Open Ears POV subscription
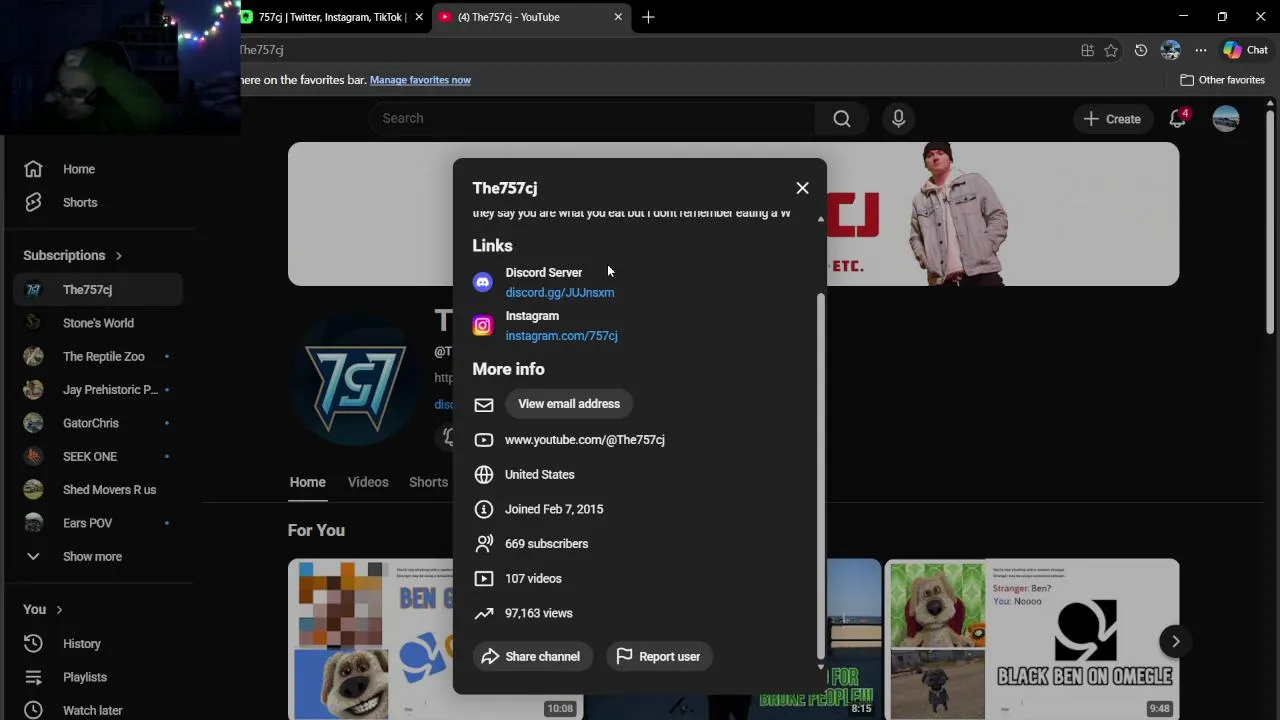 pyautogui.click(x=98, y=523)
